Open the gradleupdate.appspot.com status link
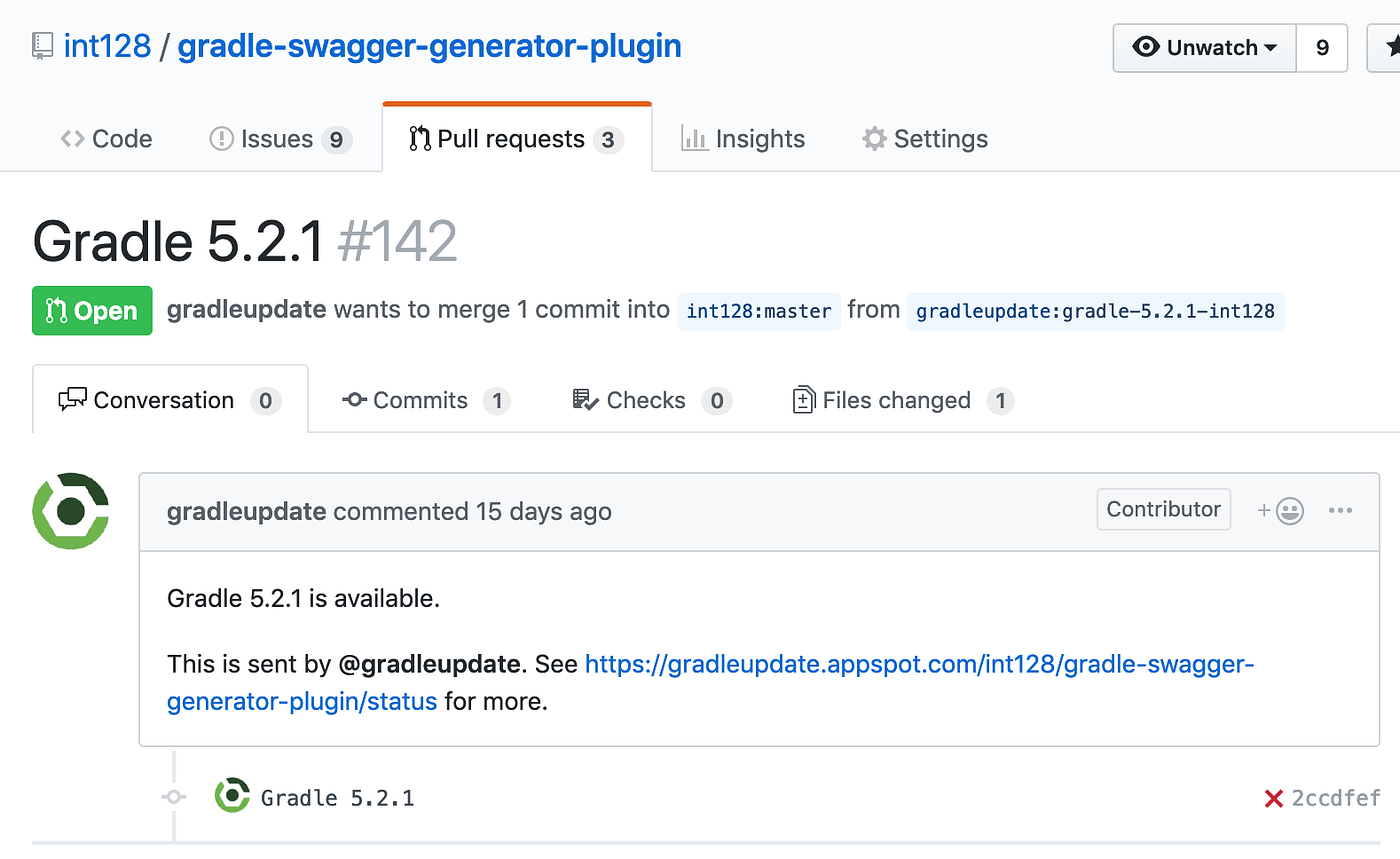The image size is (1400, 859). (x=900, y=663)
